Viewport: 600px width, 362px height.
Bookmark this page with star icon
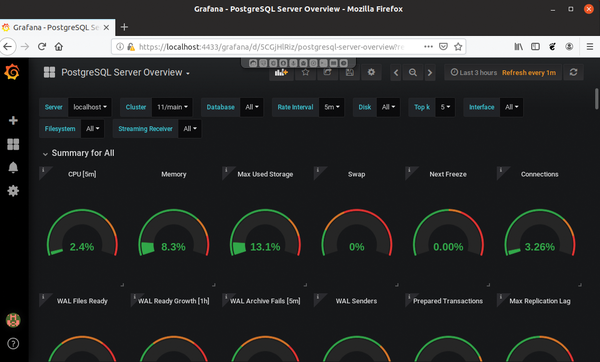(458, 47)
